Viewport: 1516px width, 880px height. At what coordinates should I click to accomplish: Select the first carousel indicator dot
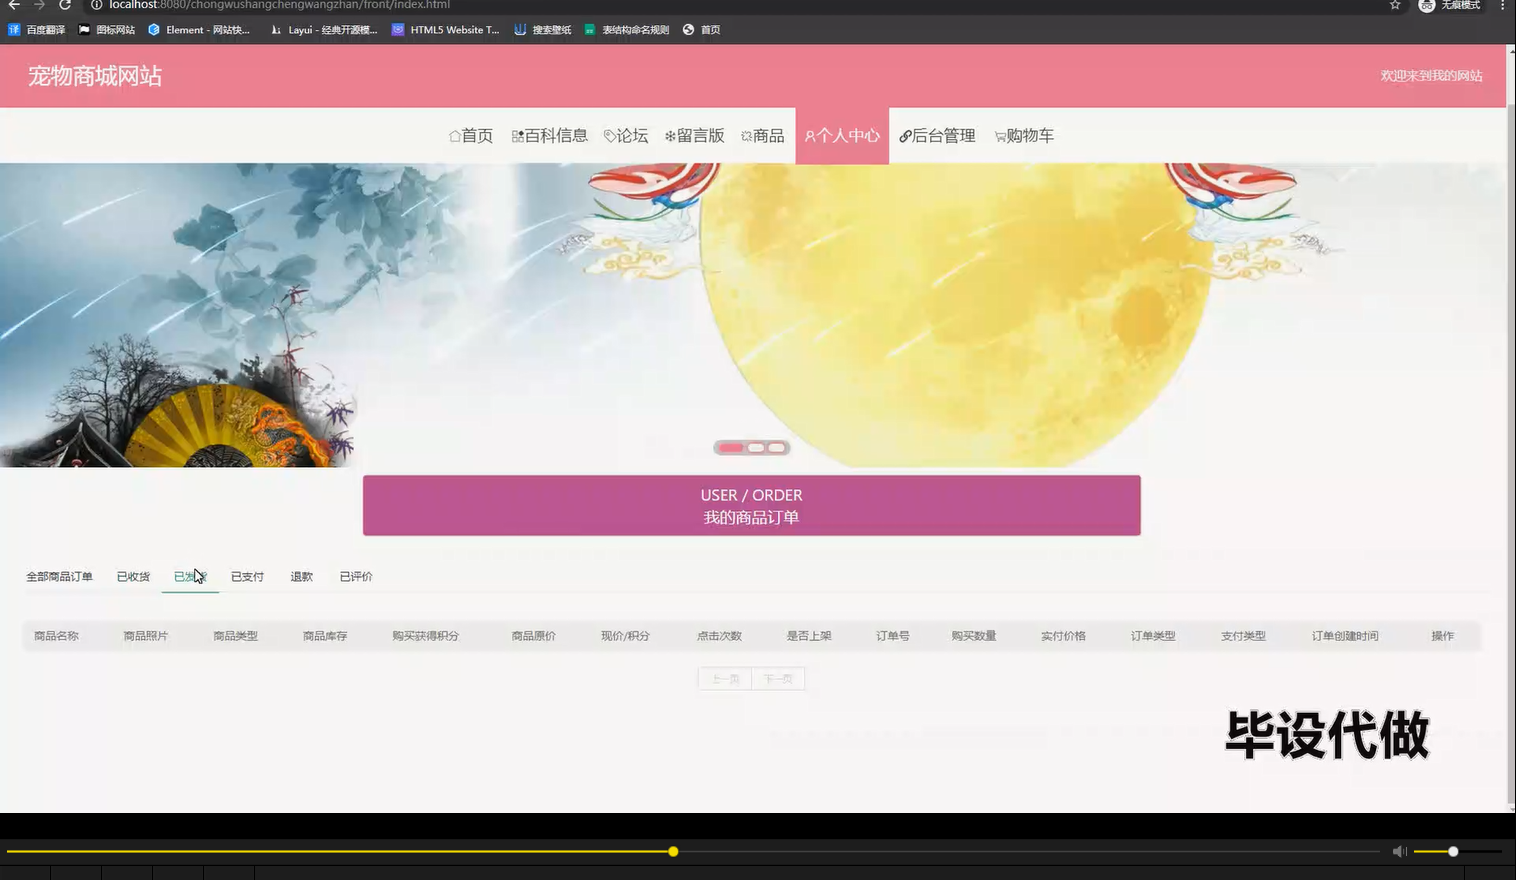pos(732,448)
